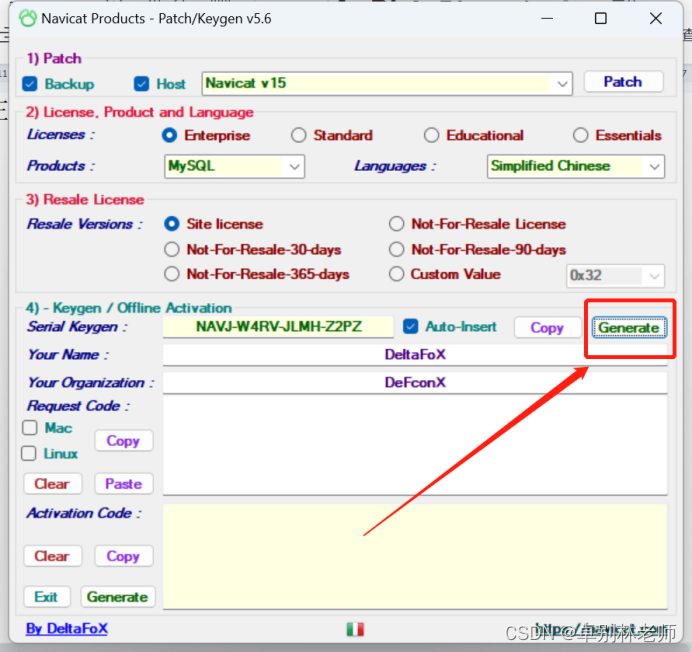
Task: Copy the generated serial key
Action: coord(547,328)
